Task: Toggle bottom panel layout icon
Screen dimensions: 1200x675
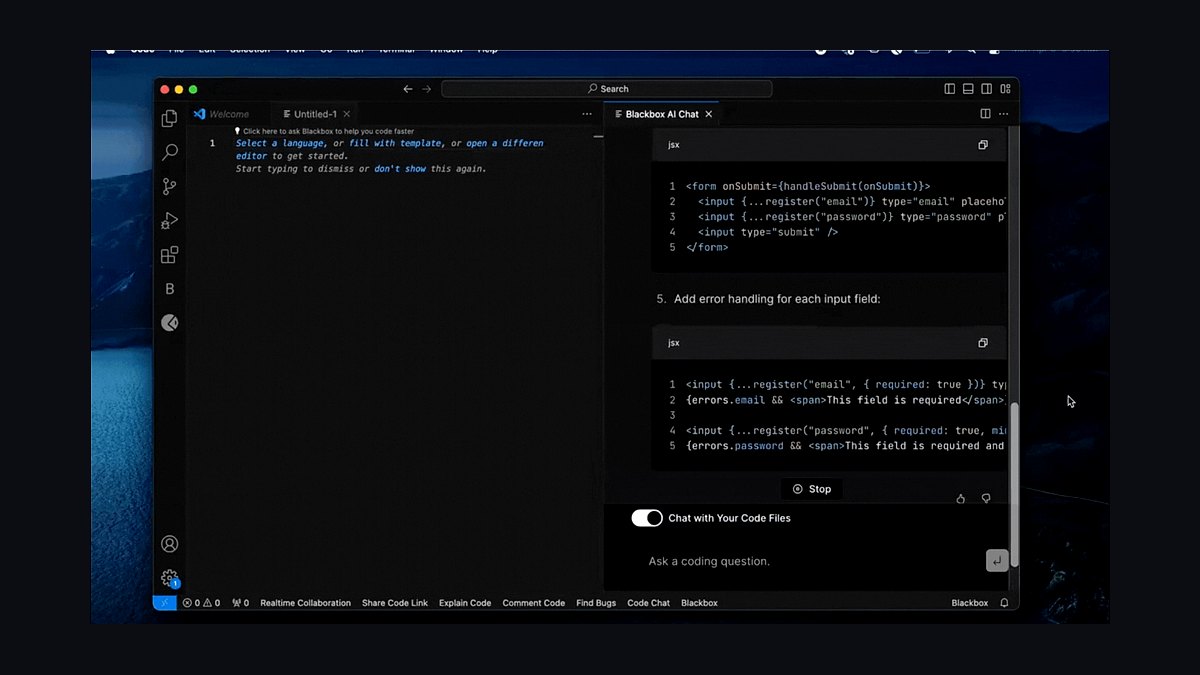Action: tap(968, 89)
